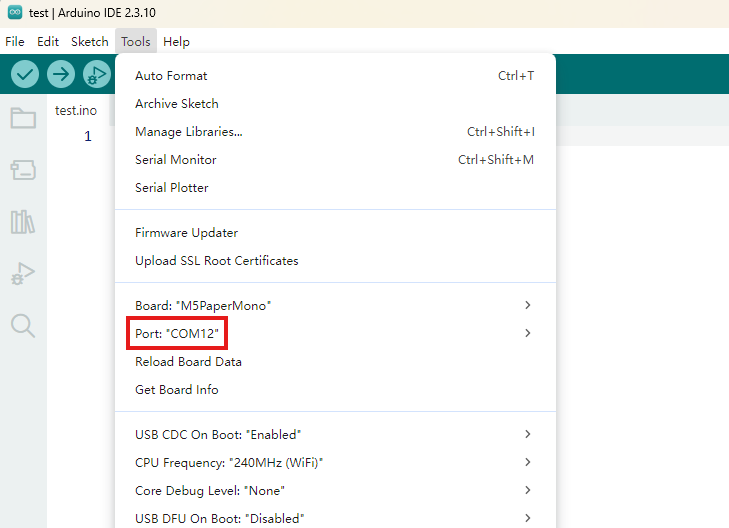Expand CPU Frequency options

coord(335,462)
